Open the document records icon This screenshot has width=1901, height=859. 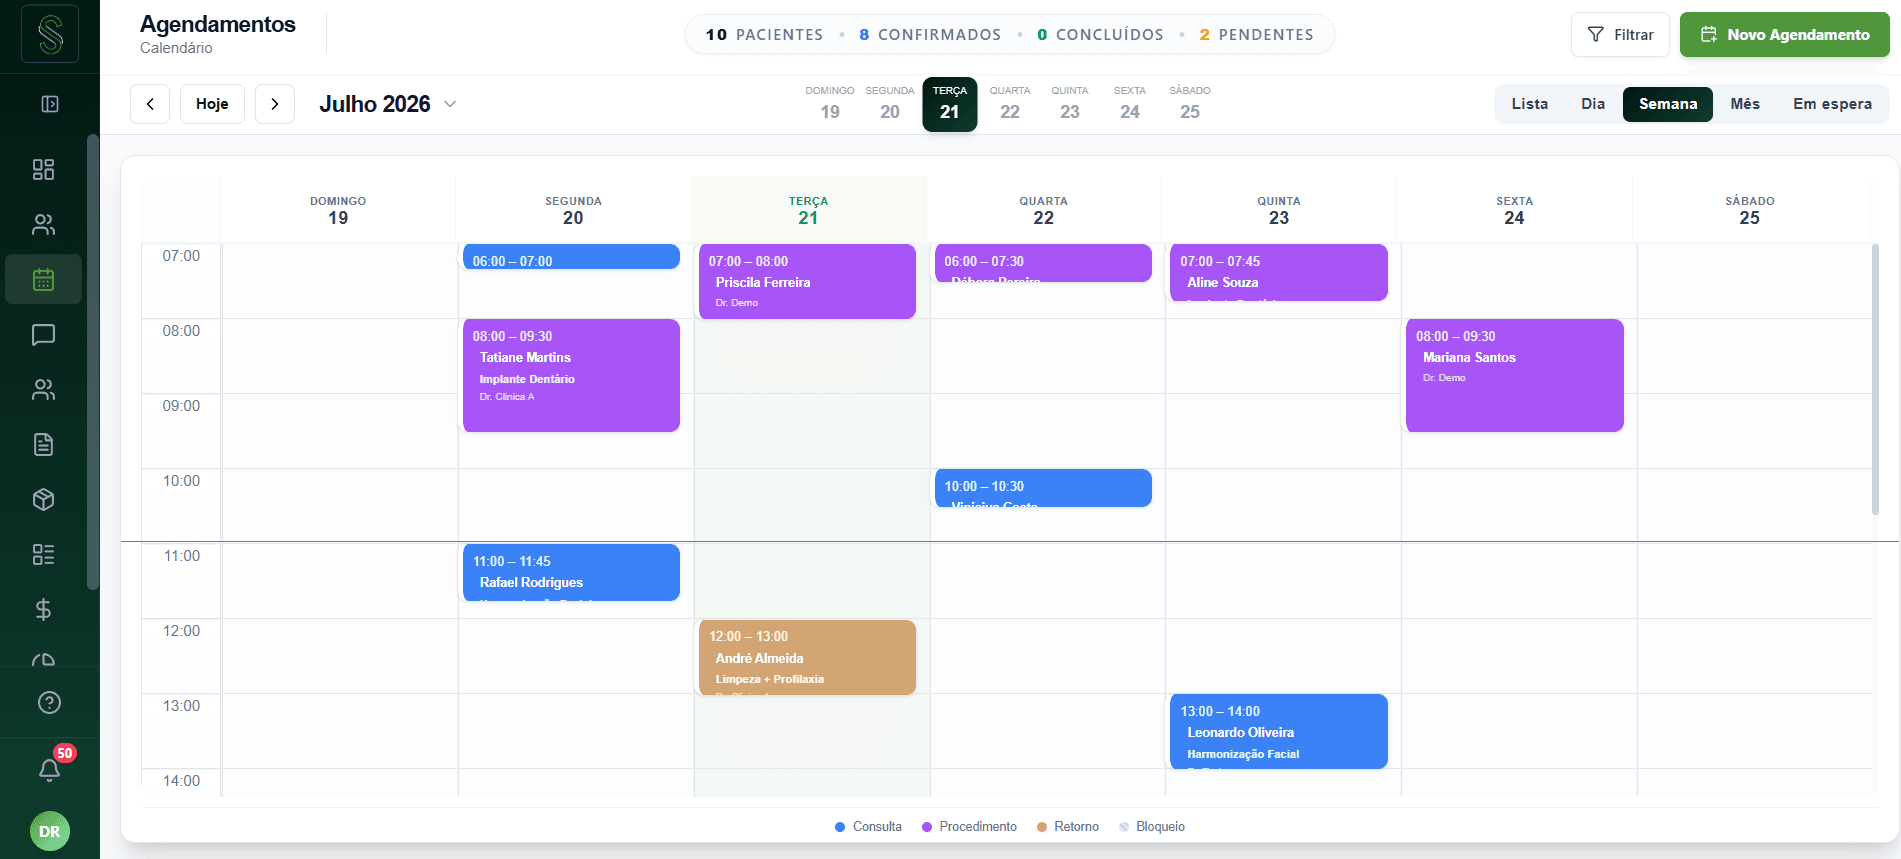pos(43,445)
